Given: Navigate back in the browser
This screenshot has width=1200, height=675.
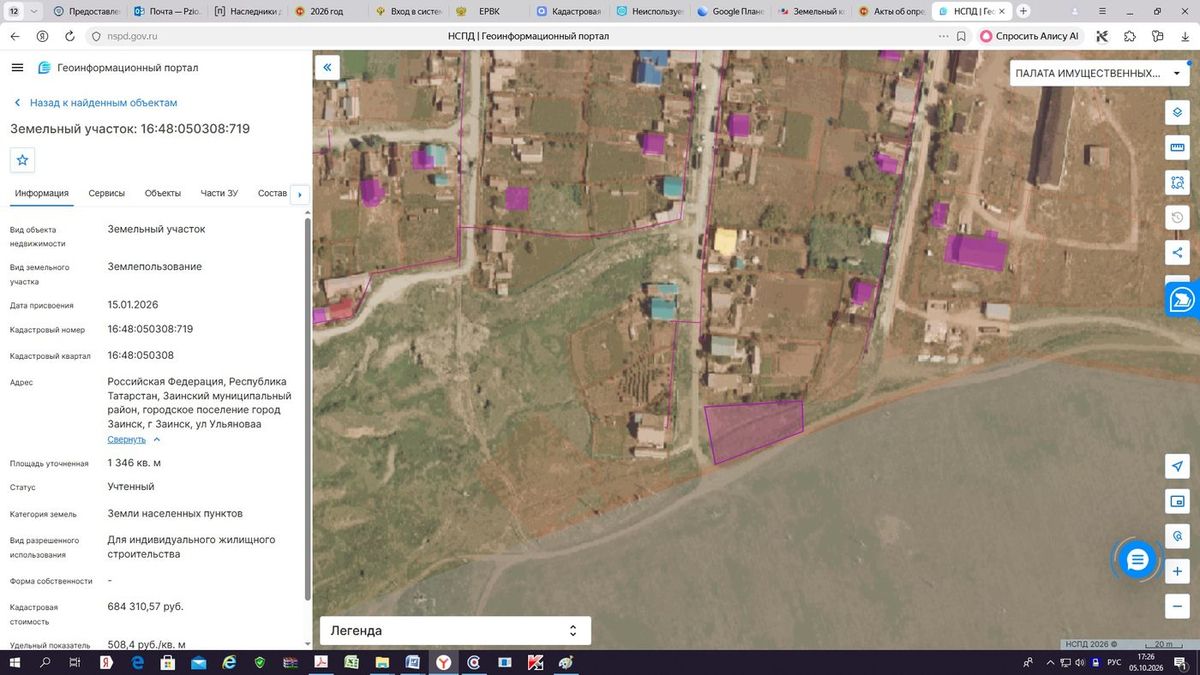Looking at the screenshot, I should coord(15,36).
